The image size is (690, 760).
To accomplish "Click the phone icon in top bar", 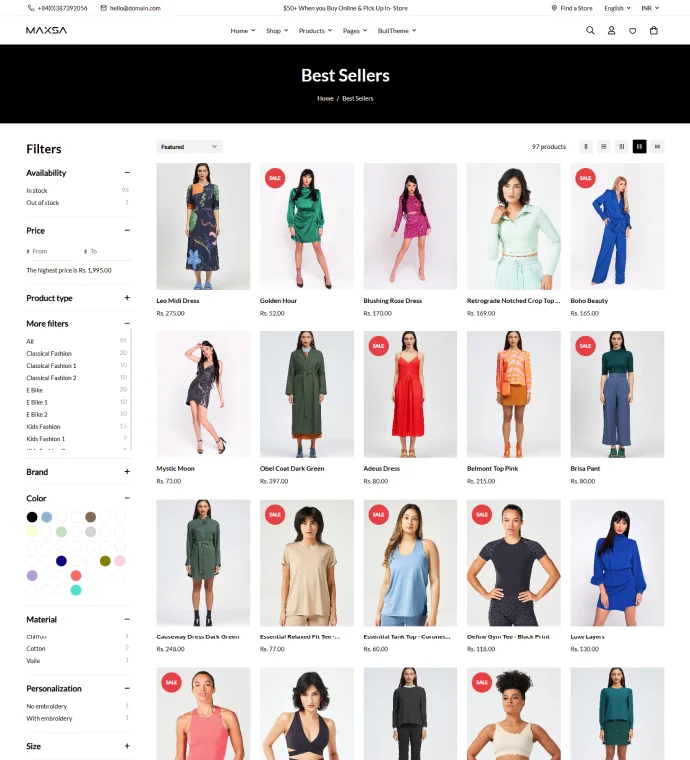I will click(x=31, y=8).
